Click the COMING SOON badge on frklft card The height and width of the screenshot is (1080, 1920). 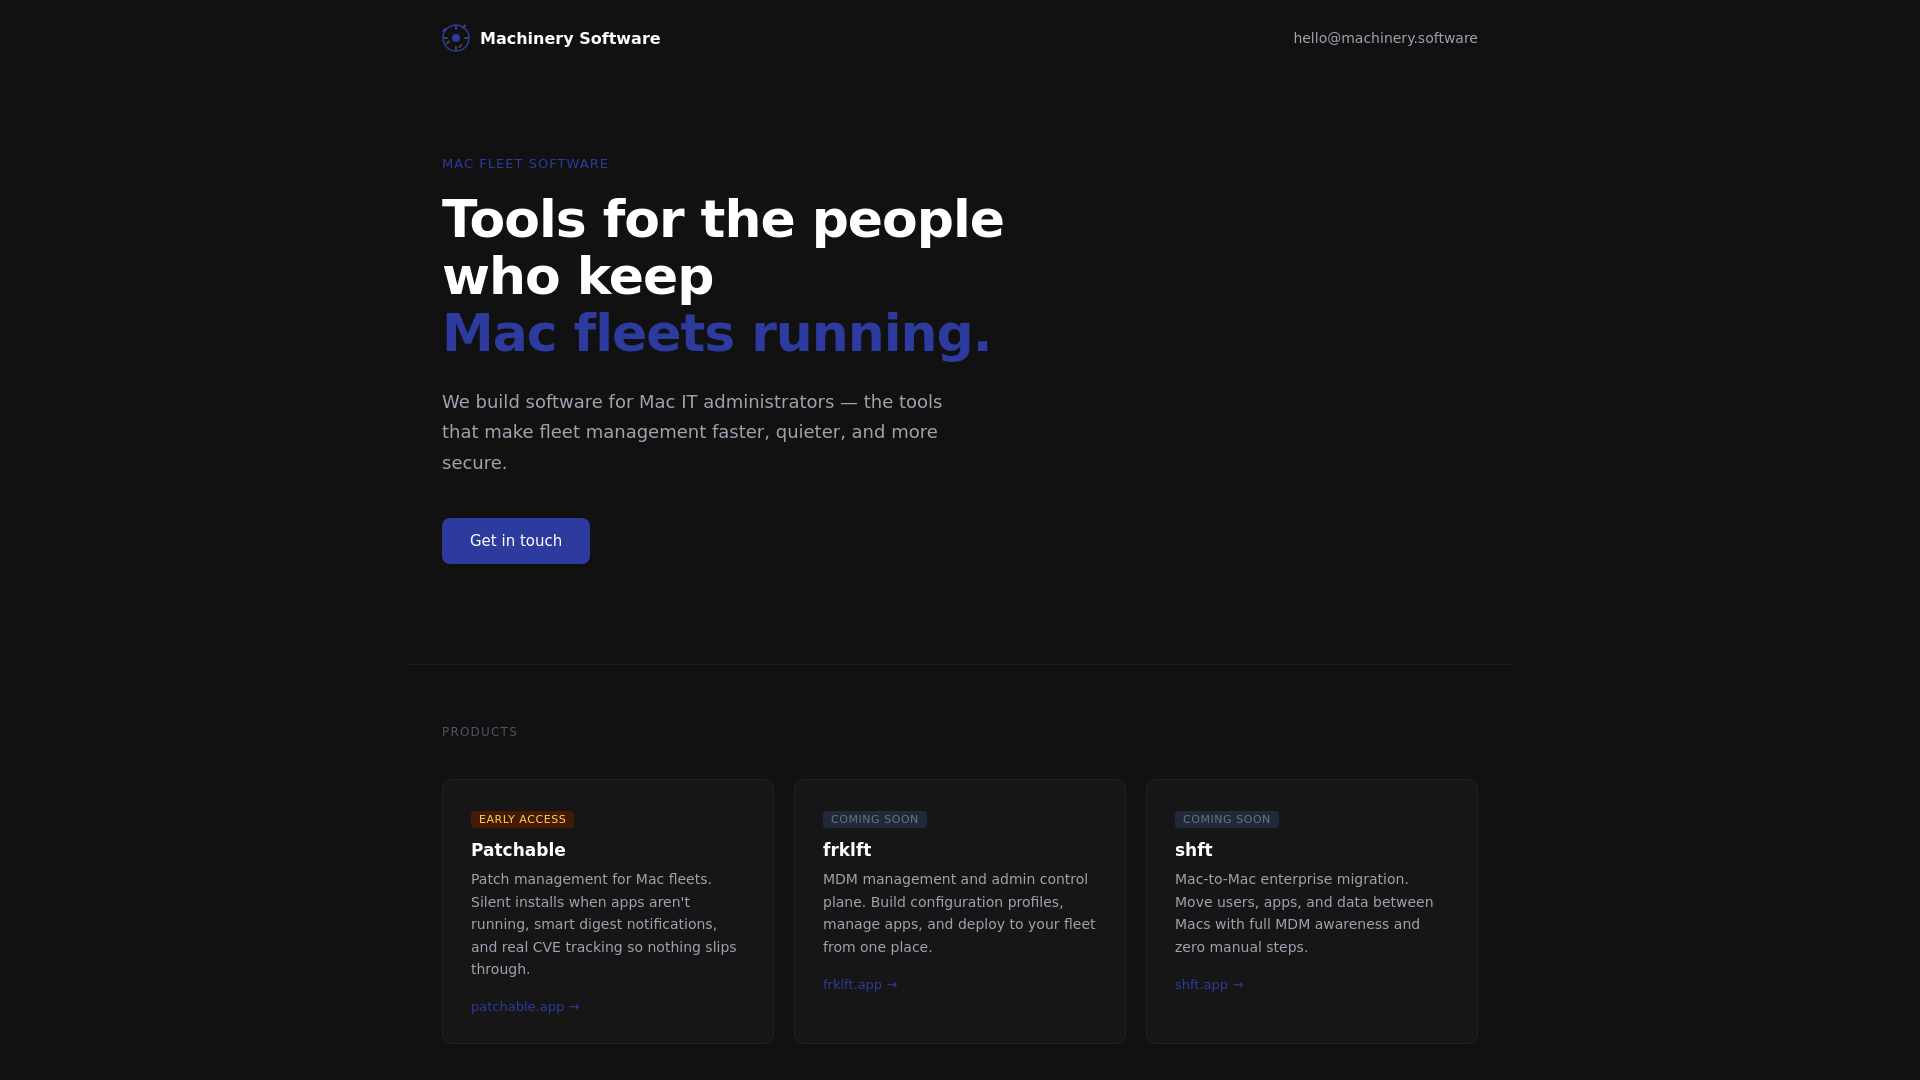tap(875, 819)
